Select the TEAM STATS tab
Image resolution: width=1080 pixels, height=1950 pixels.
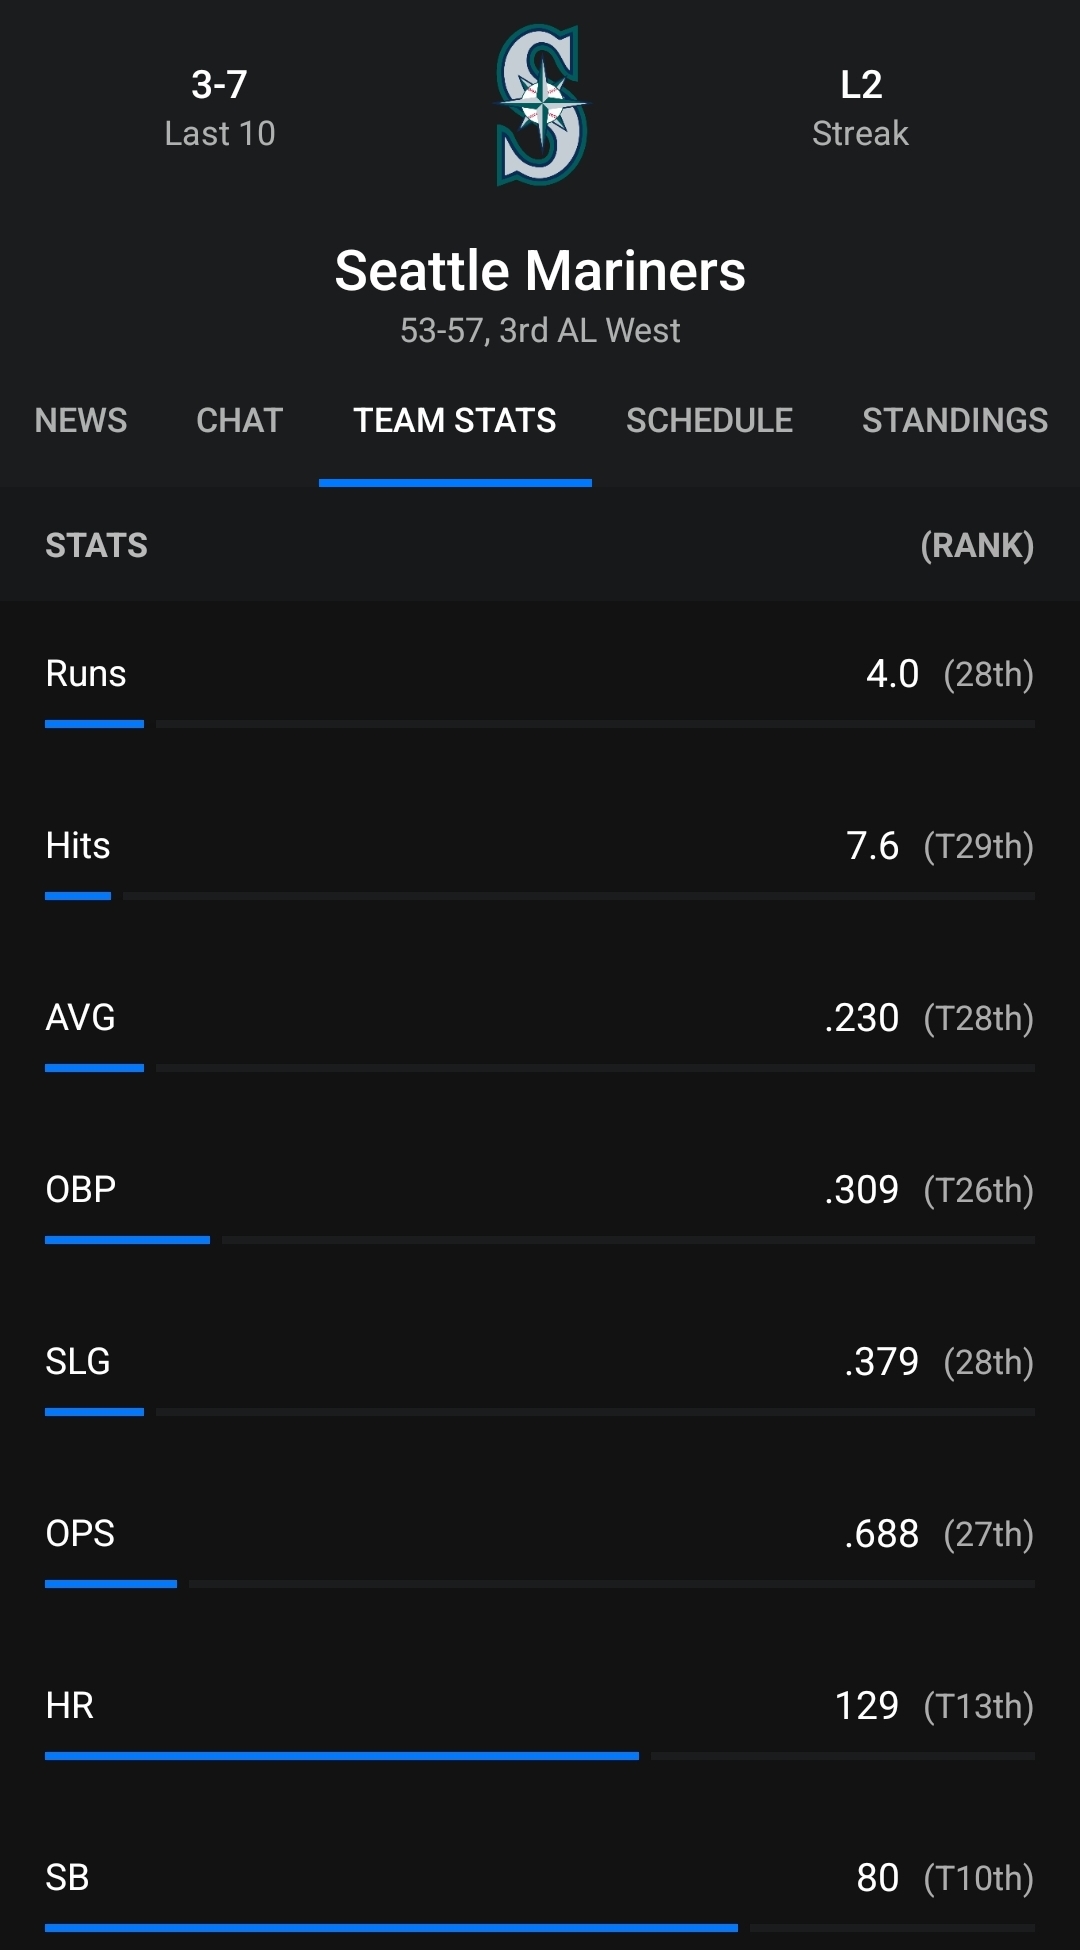pos(455,420)
